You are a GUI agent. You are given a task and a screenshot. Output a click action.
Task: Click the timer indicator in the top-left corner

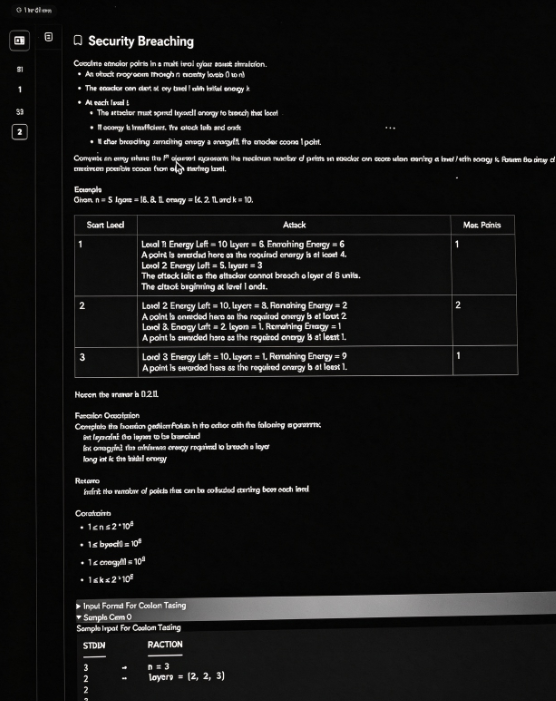[x=34, y=10]
